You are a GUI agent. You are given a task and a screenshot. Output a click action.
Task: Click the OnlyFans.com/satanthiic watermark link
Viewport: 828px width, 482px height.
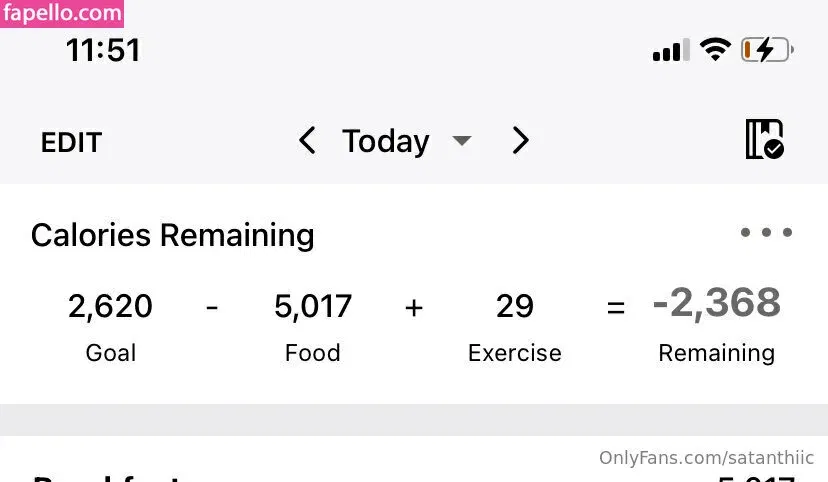point(706,458)
